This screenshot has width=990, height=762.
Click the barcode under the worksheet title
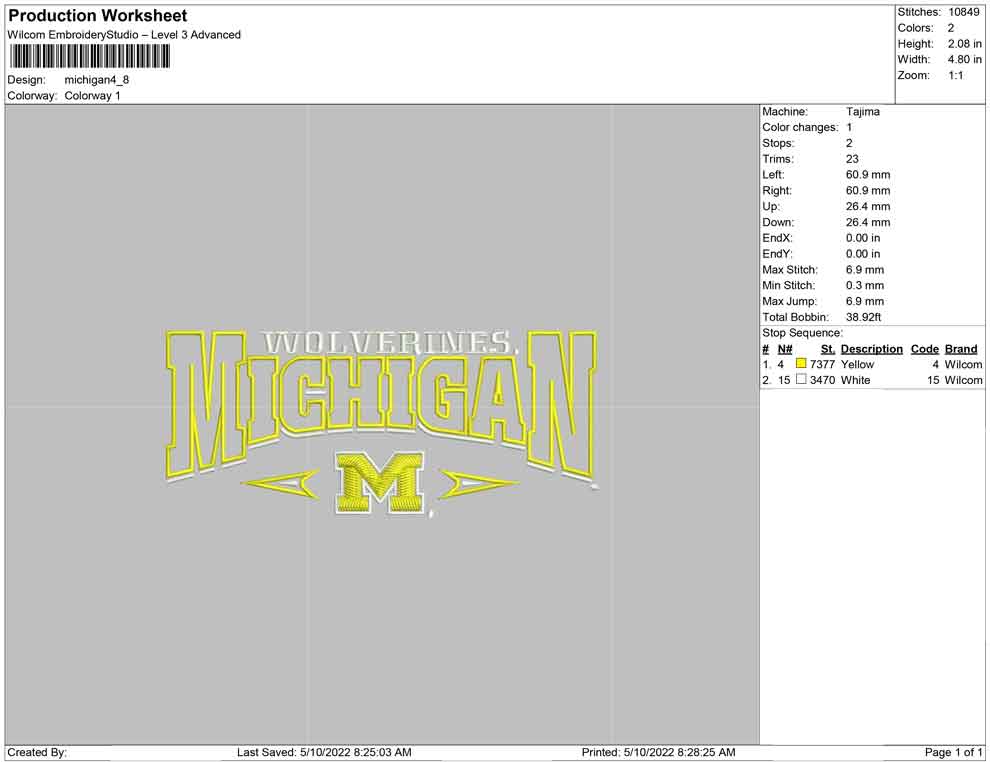click(90, 57)
